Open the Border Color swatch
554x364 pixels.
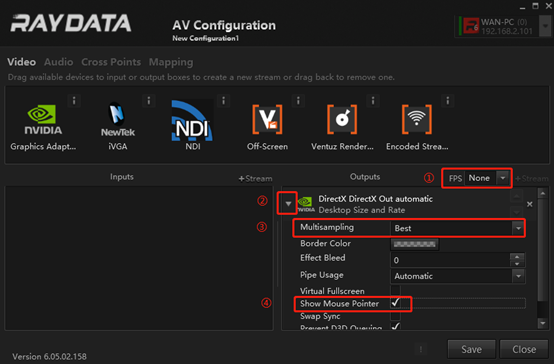(x=414, y=244)
